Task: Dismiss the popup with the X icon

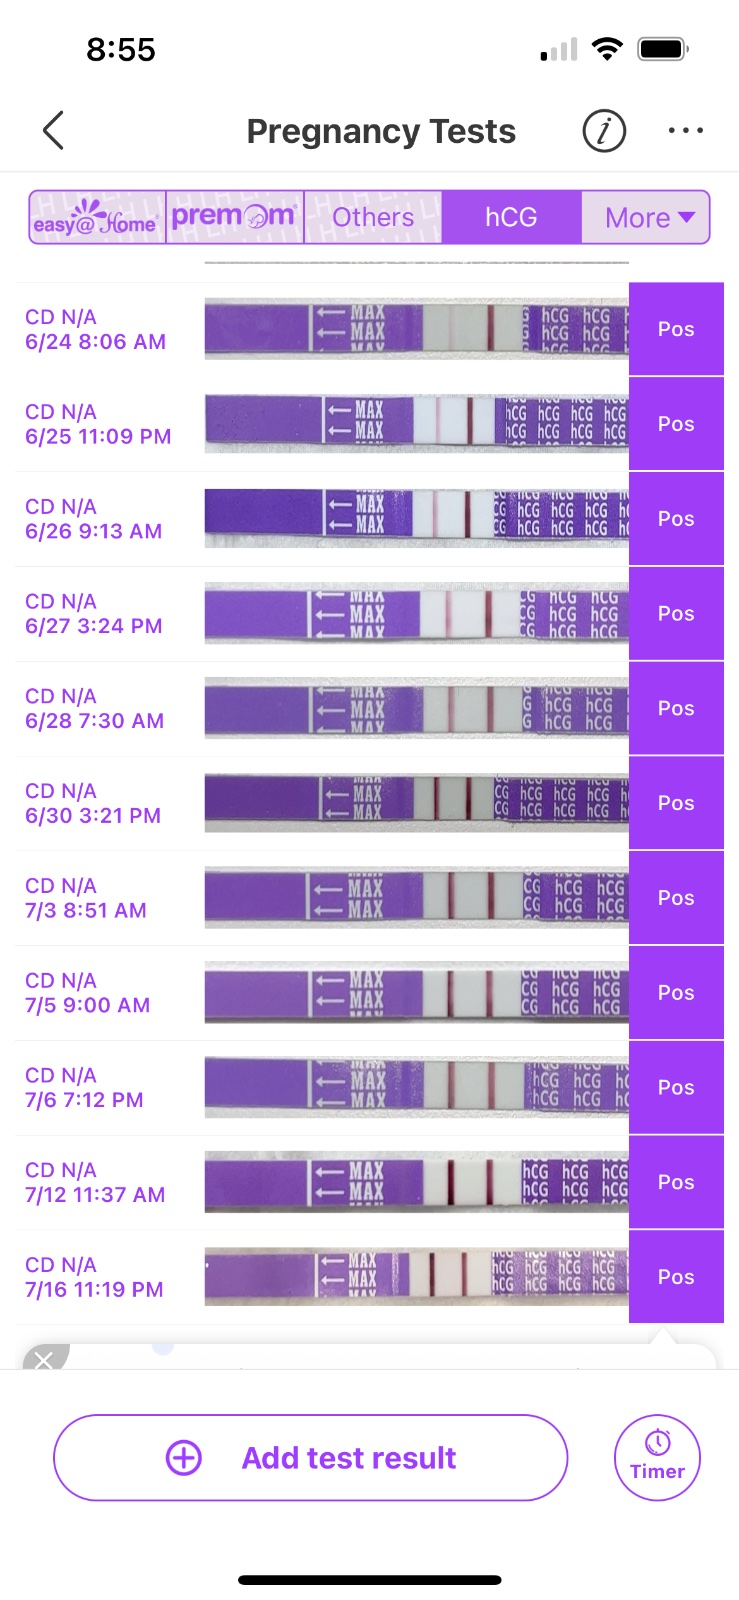Action: (43, 1360)
